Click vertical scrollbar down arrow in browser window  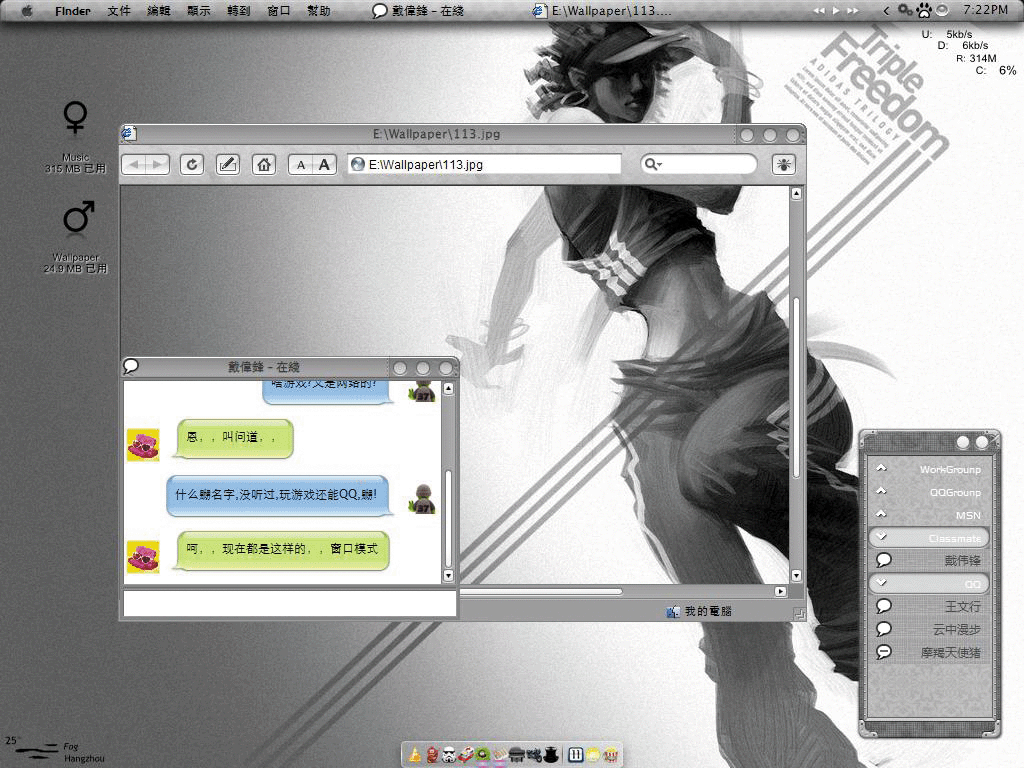[x=796, y=576]
